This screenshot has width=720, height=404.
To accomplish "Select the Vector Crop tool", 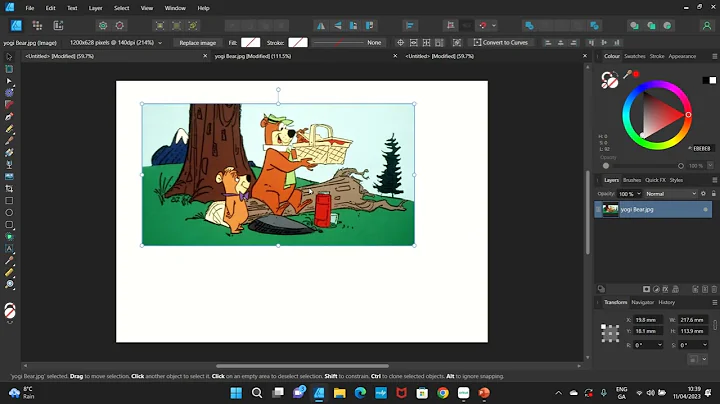I will point(9,189).
